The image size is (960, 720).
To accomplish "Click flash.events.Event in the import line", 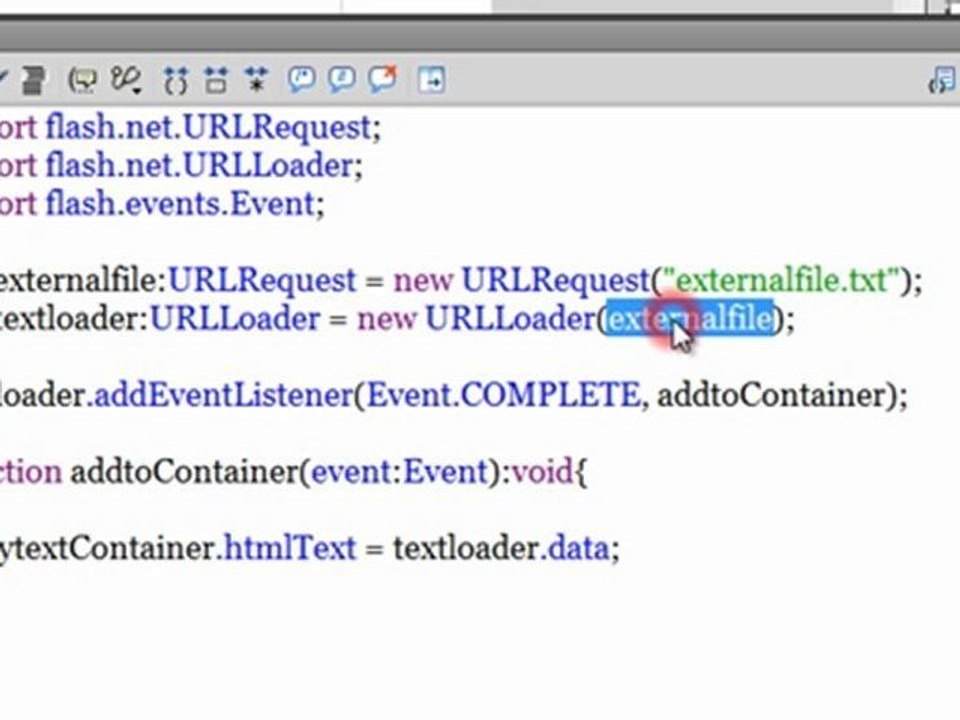I will [181, 204].
